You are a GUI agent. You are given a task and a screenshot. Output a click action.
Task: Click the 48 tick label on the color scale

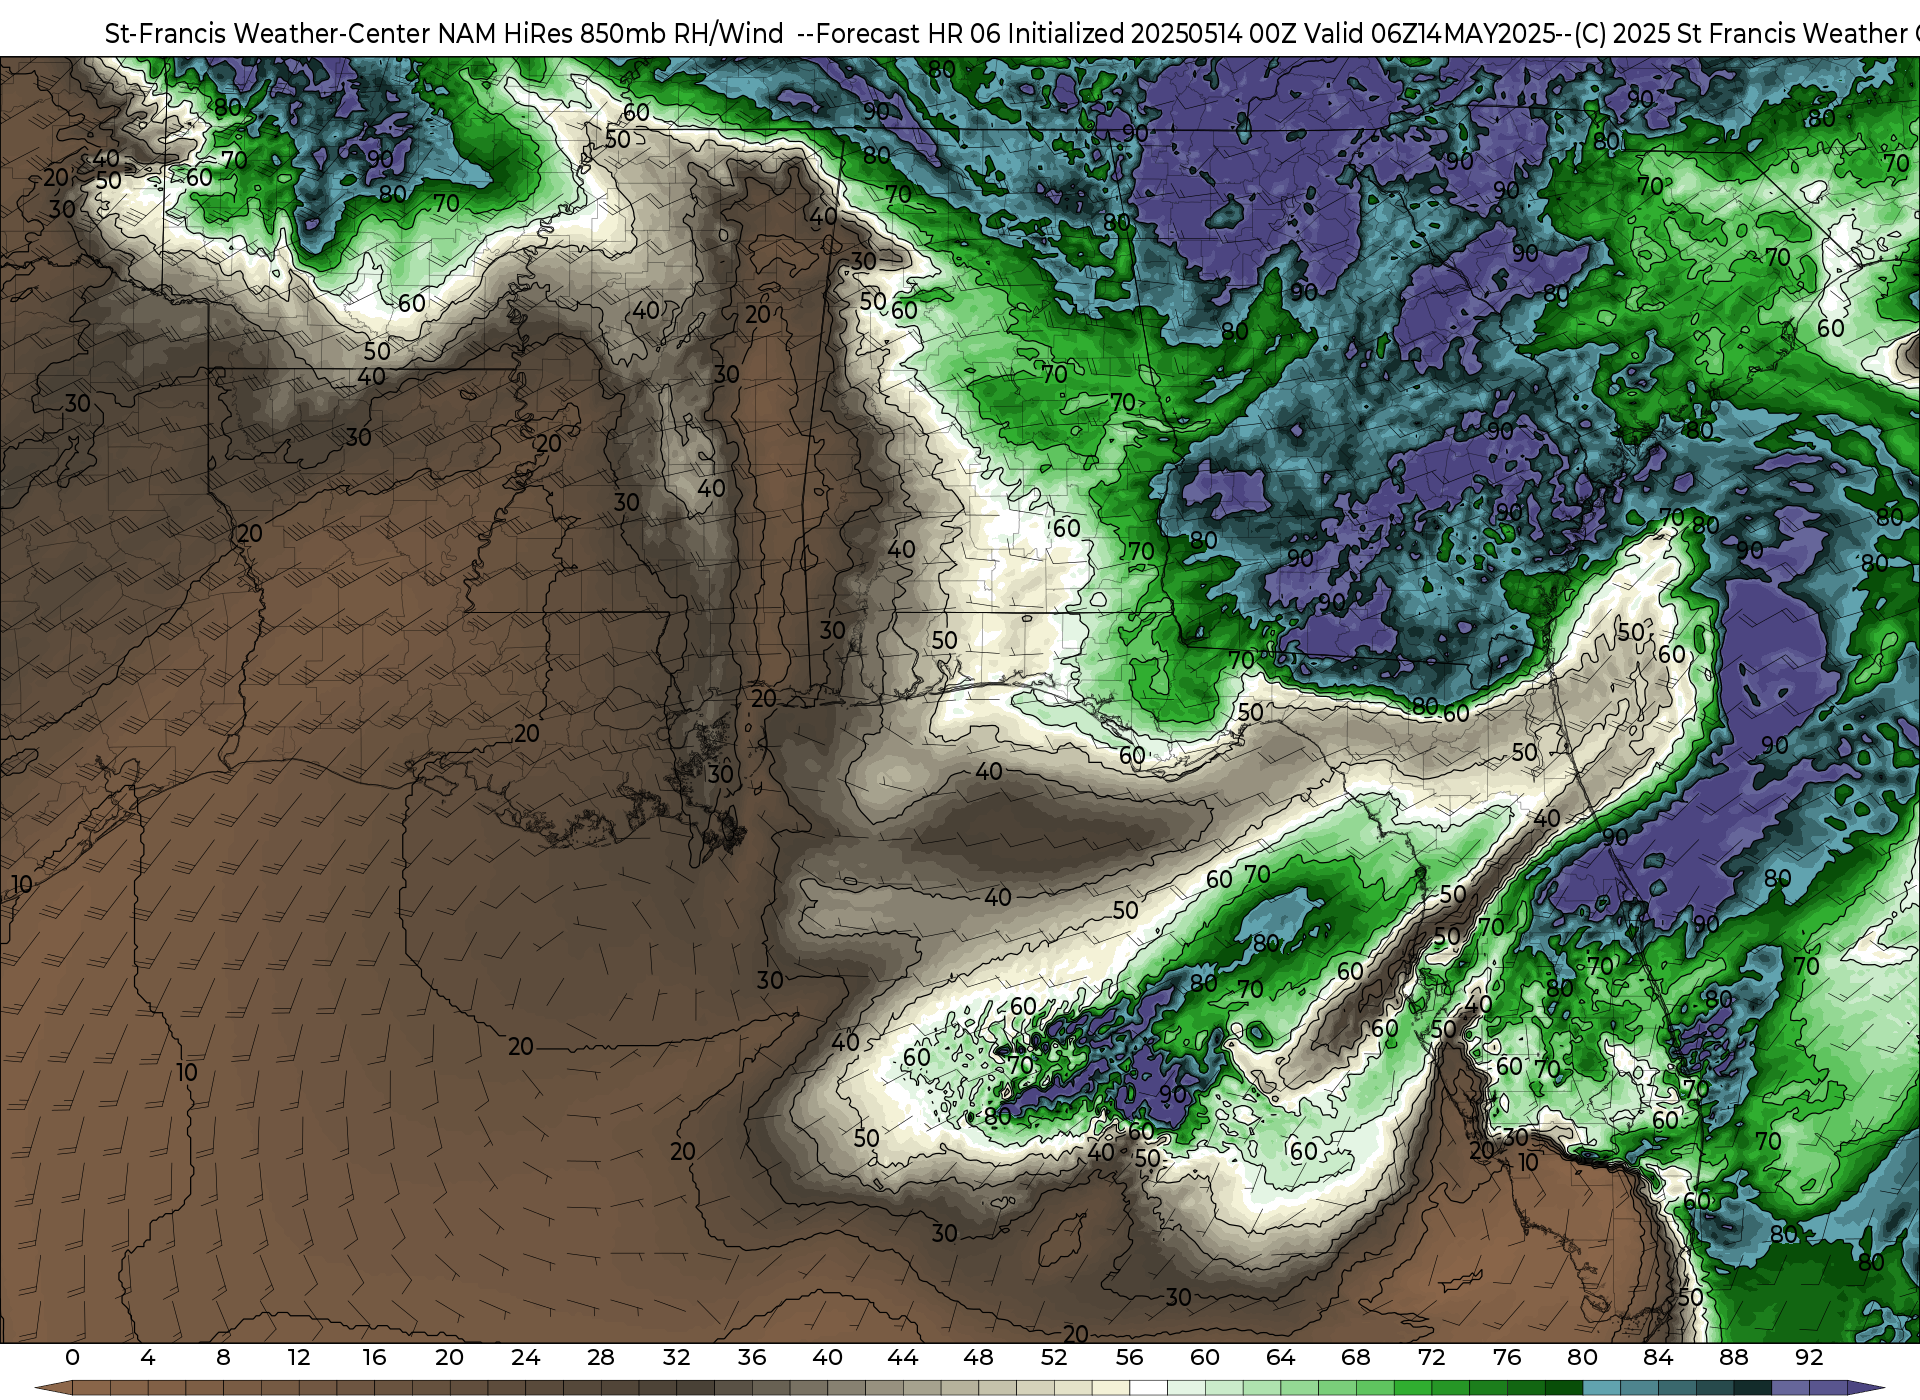coord(978,1357)
